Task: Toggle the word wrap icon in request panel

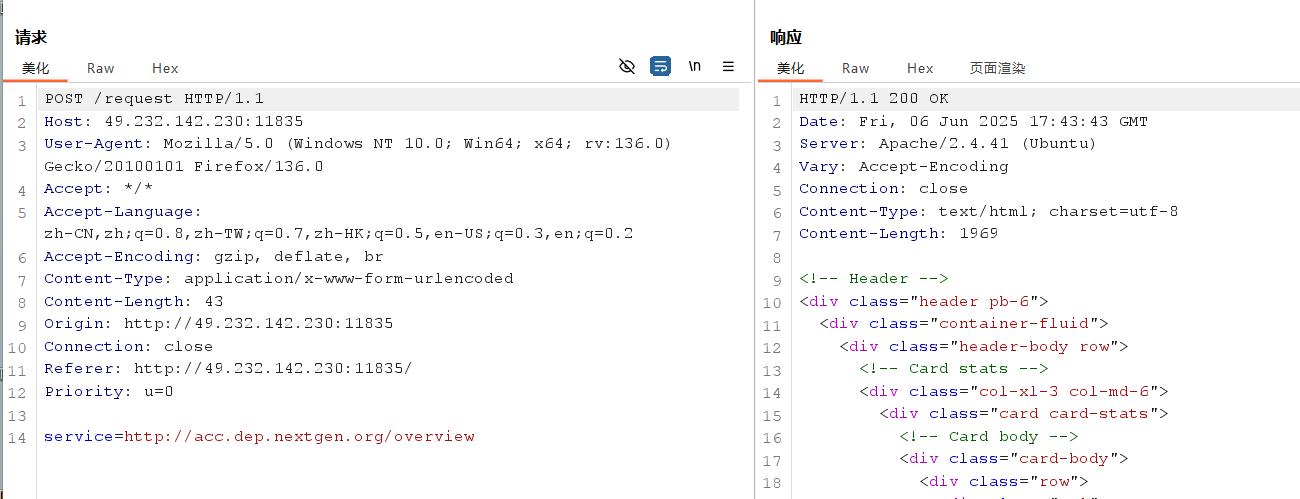Action: pyautogui.click(x=660, y=67)
